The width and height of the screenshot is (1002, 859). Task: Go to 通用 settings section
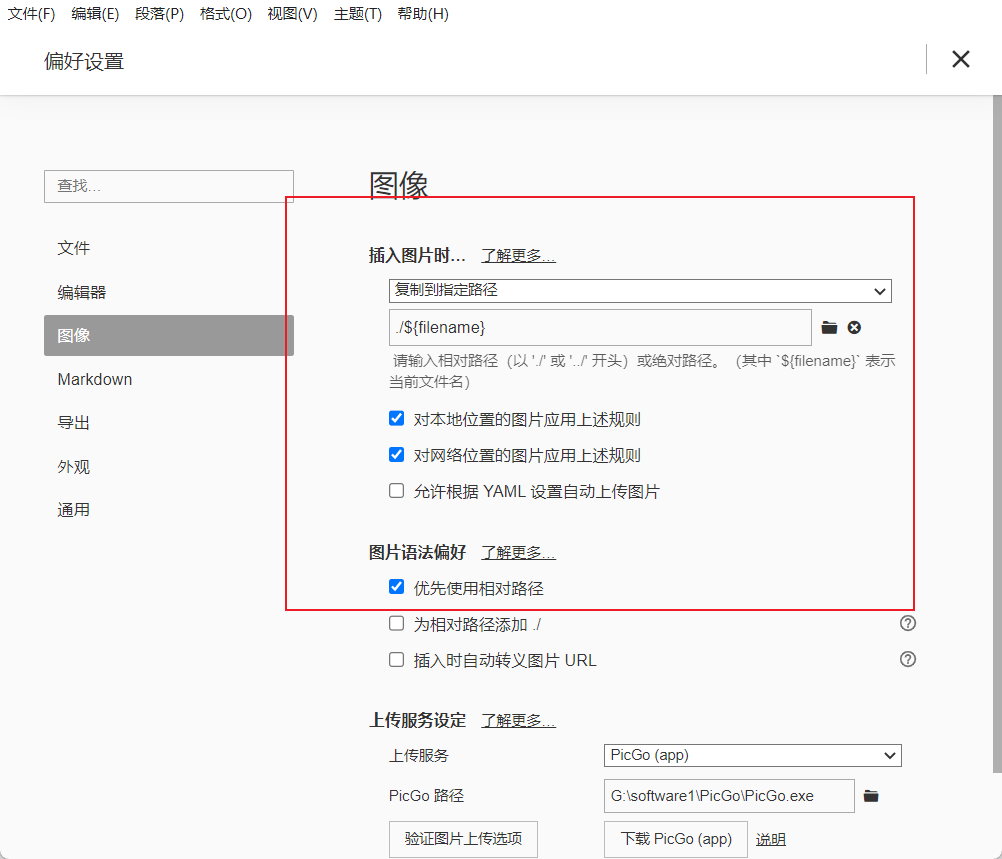point(169,510)
